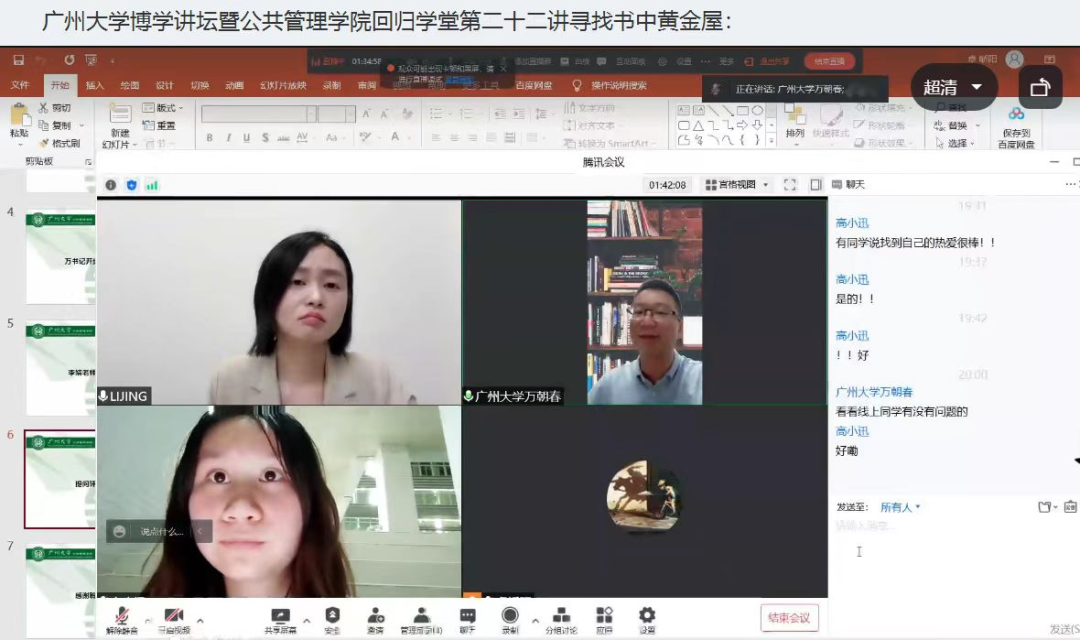
Task: Select slide 4 thumbnail
Action: click(61, 258)
